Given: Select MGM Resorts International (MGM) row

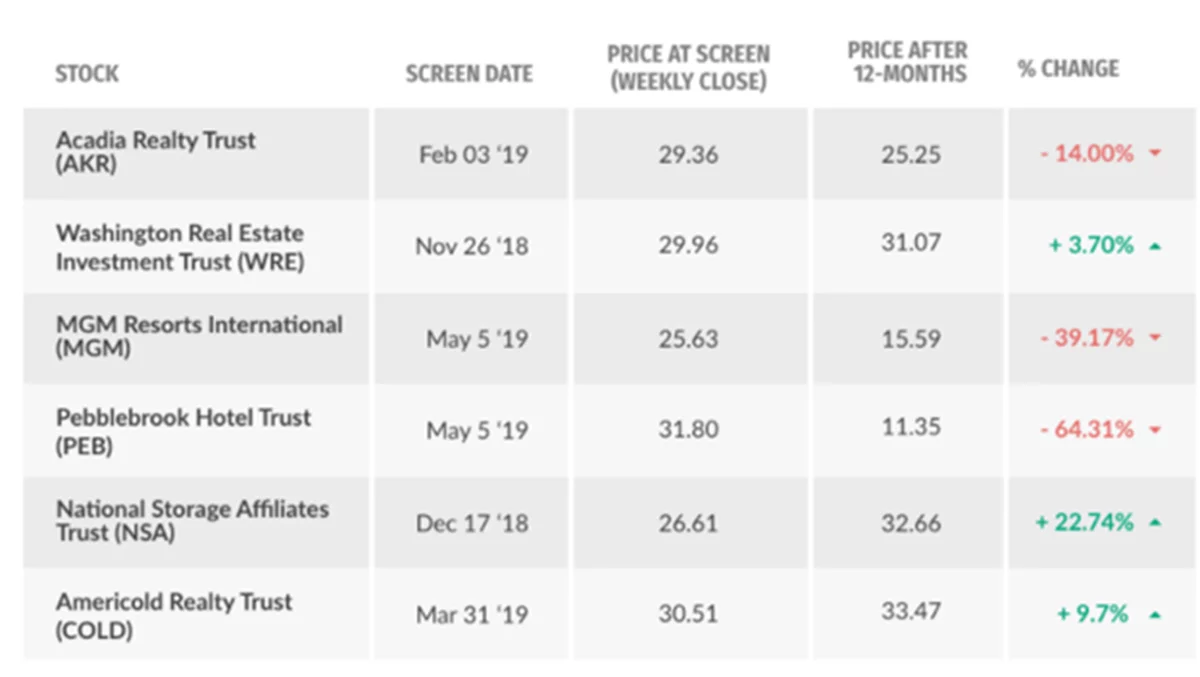Looking at the screenshot, I should pos(198,336).
